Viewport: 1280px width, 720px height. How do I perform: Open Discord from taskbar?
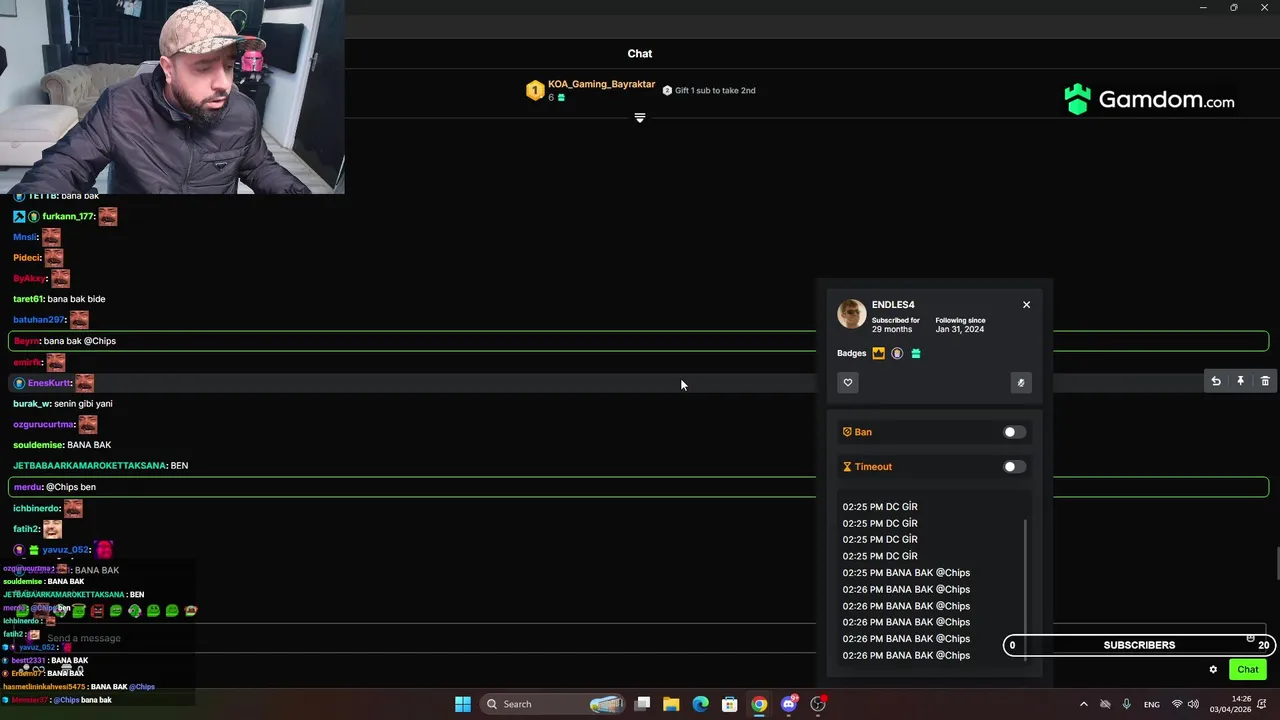789,704
